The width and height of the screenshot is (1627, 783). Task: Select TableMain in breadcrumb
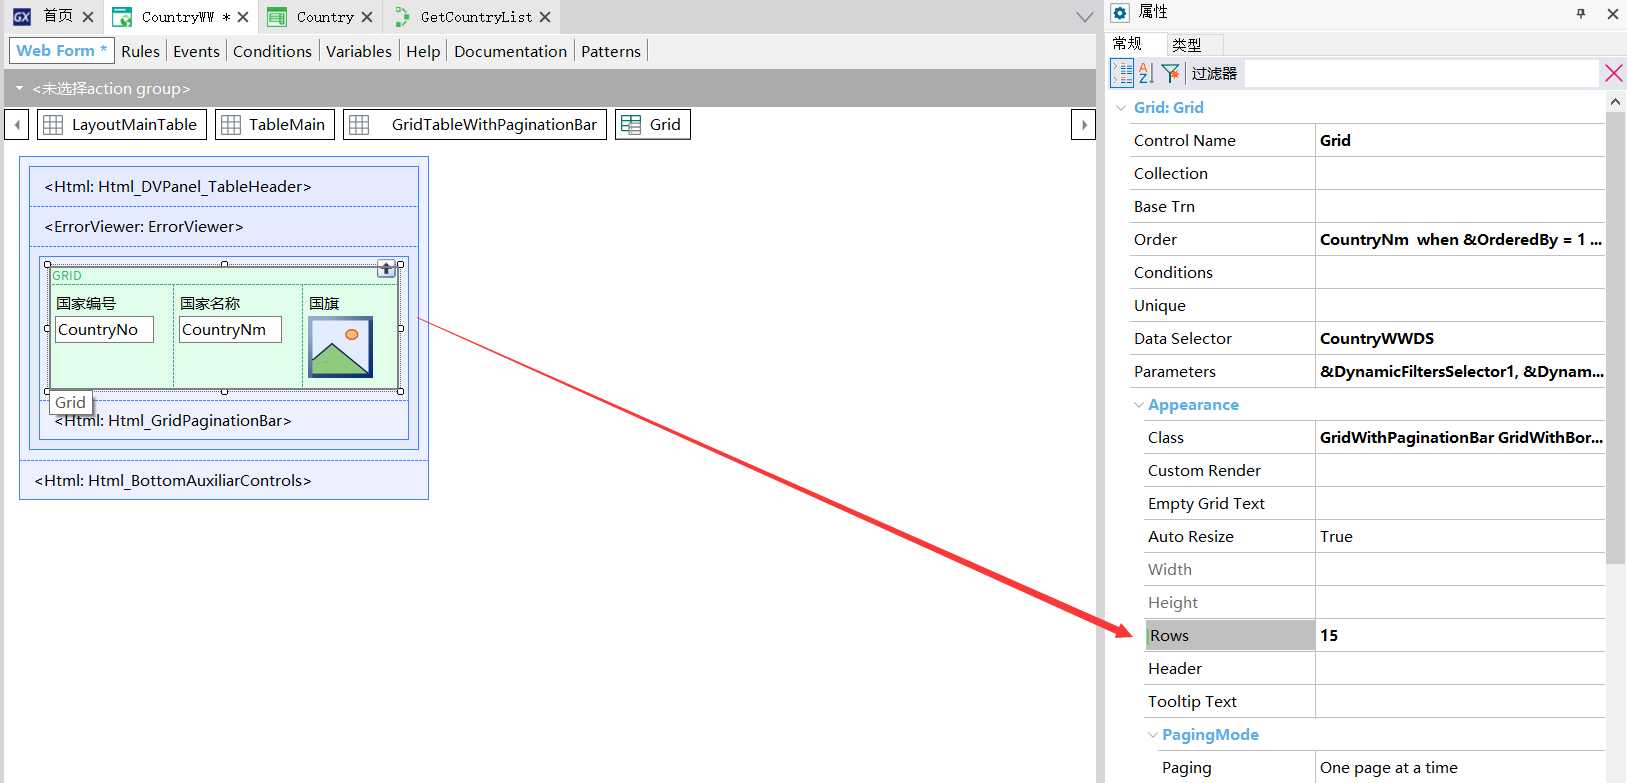(x=275, y=125)
